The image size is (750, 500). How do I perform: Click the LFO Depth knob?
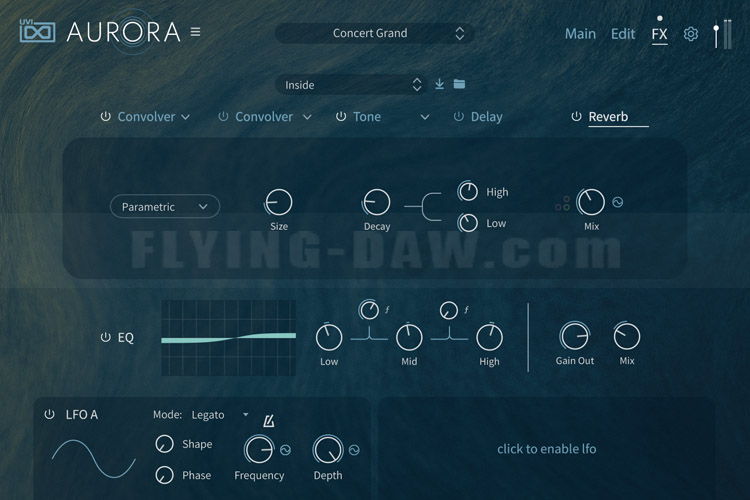click(x=328, y=450)
